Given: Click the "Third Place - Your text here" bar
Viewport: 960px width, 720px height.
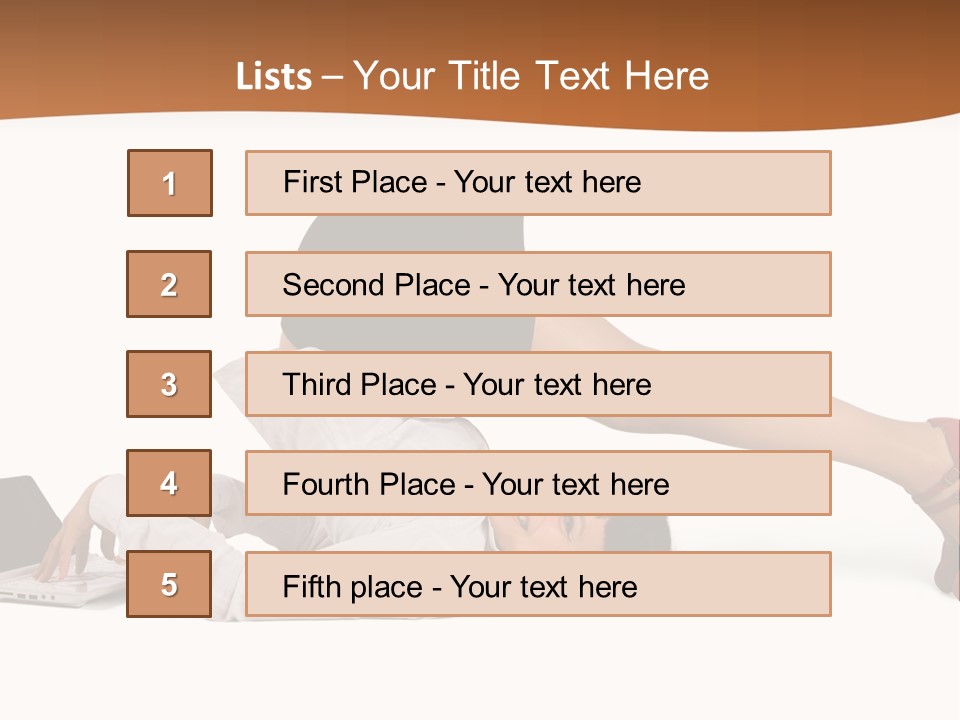Looking at the screenshot, I should pos(538,384).
